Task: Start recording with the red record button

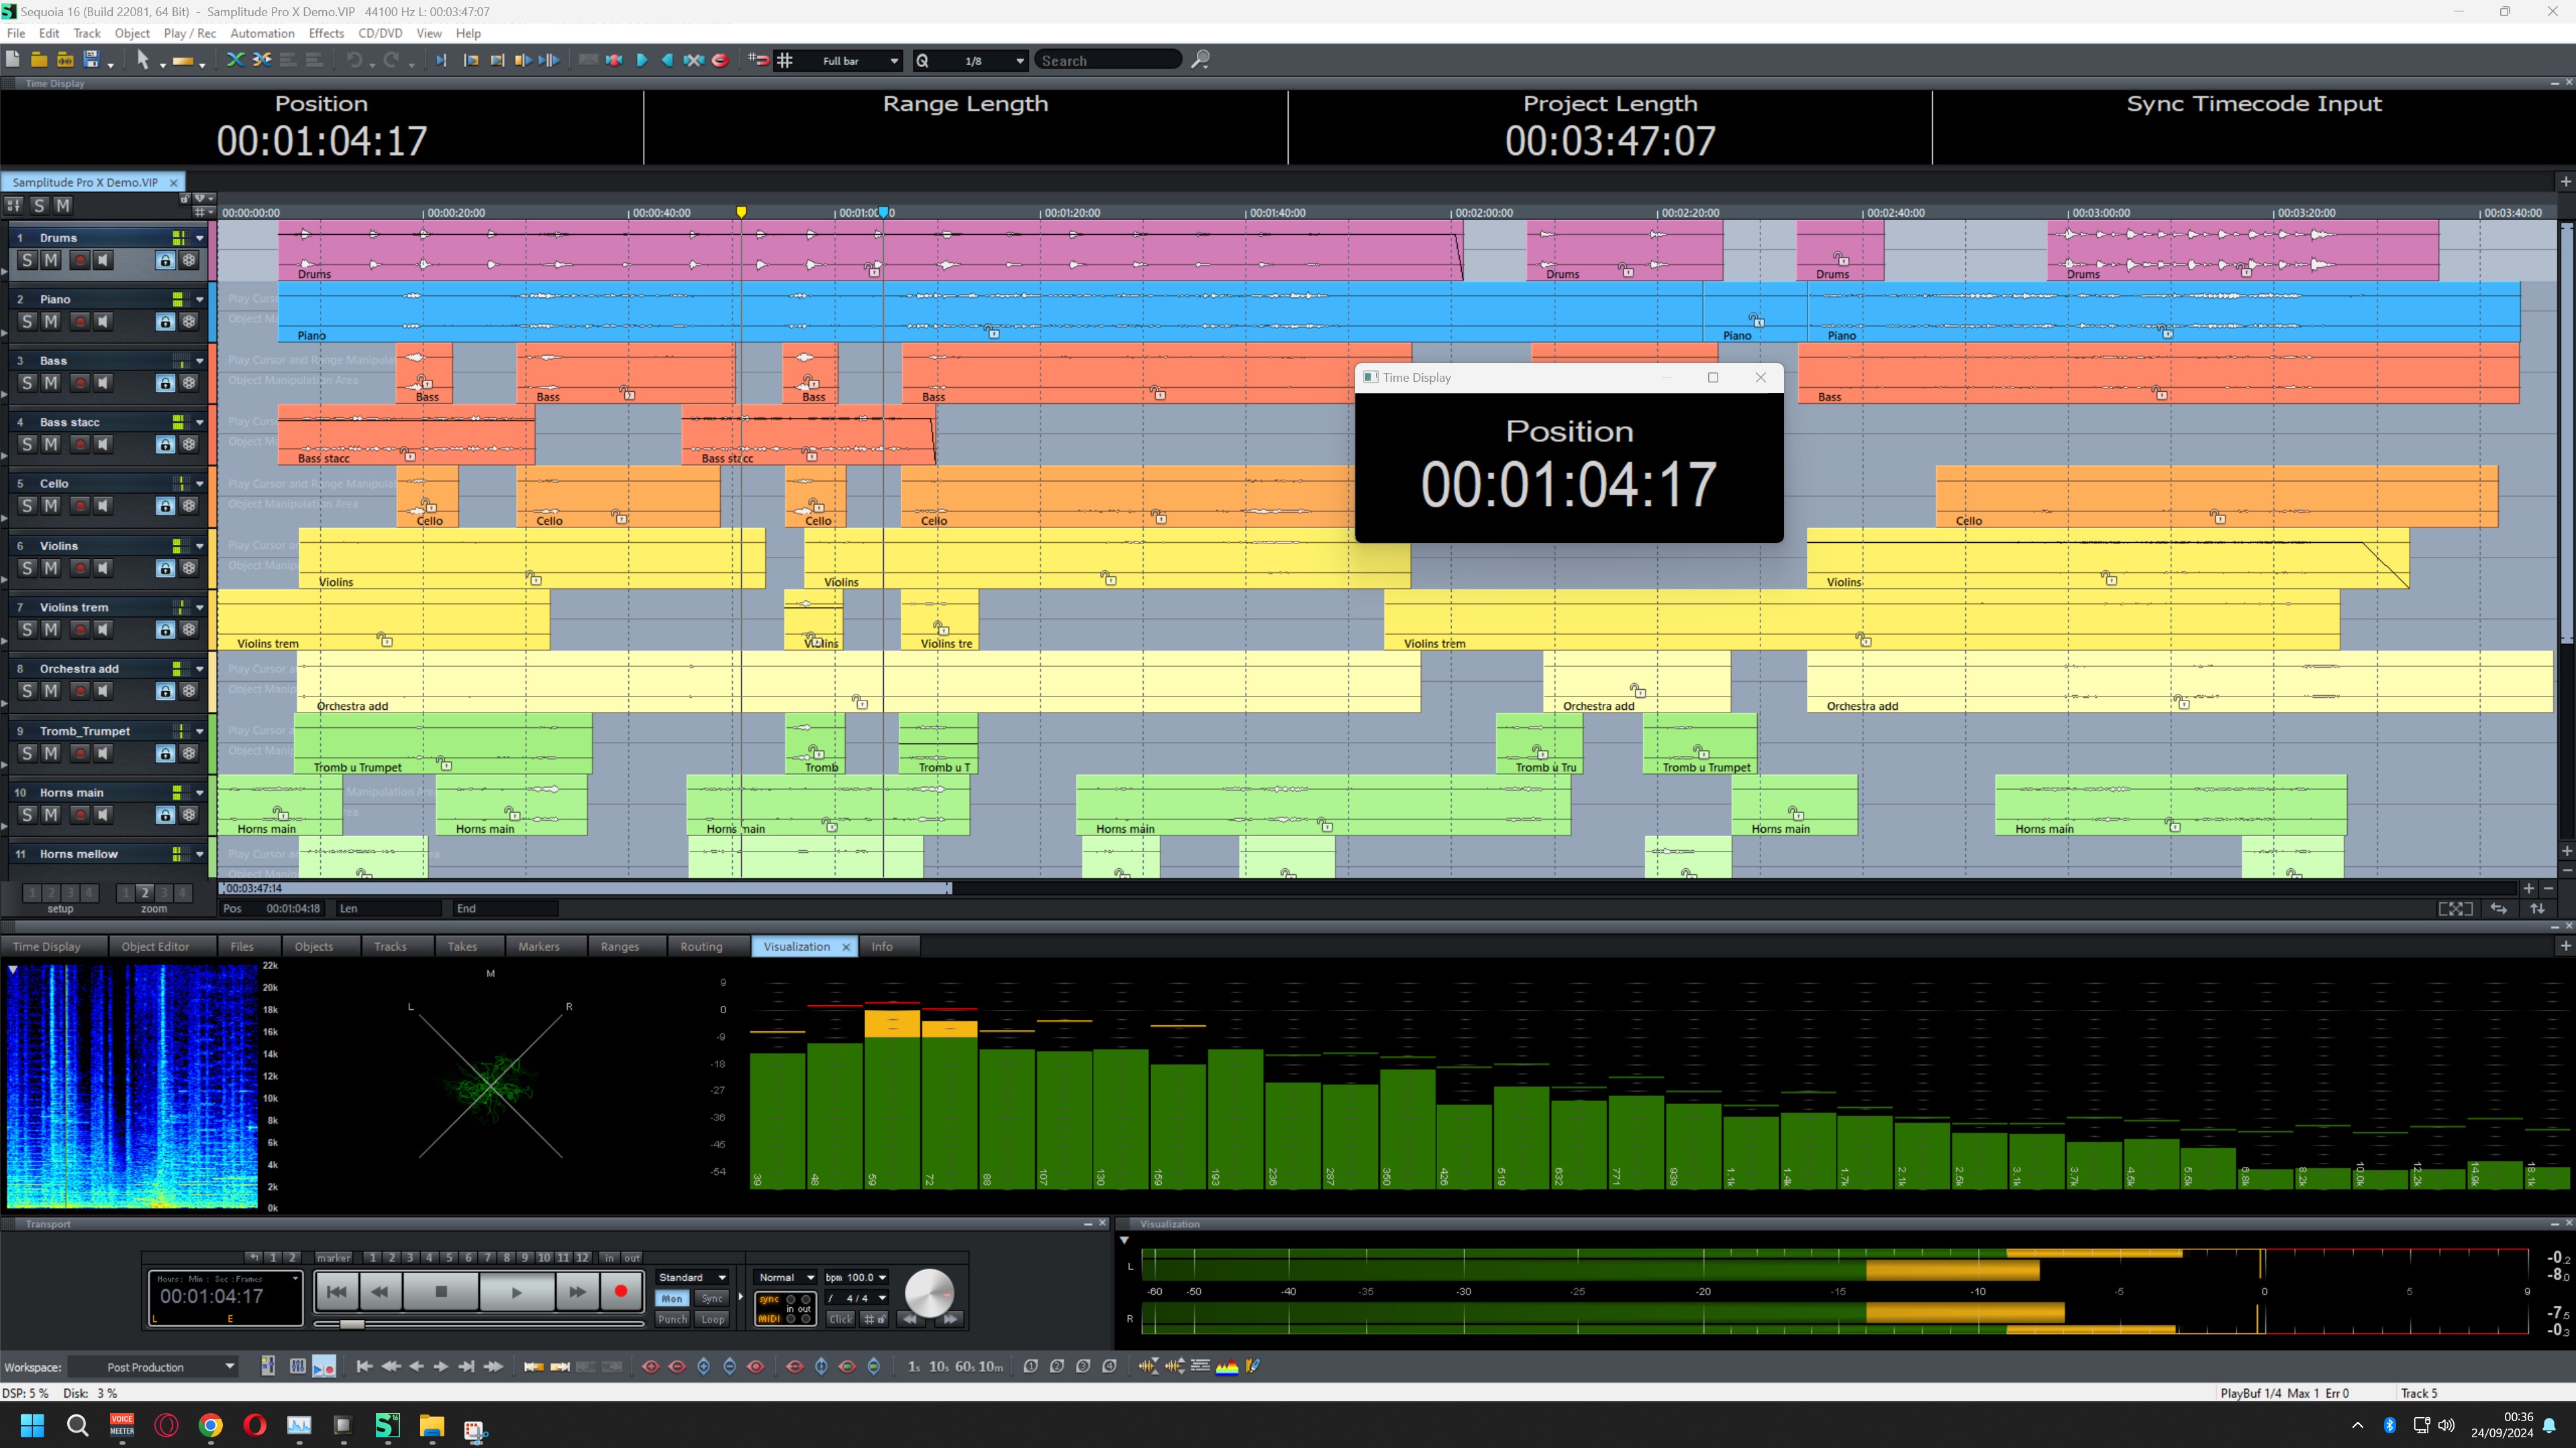Action: pos(621,1292)
